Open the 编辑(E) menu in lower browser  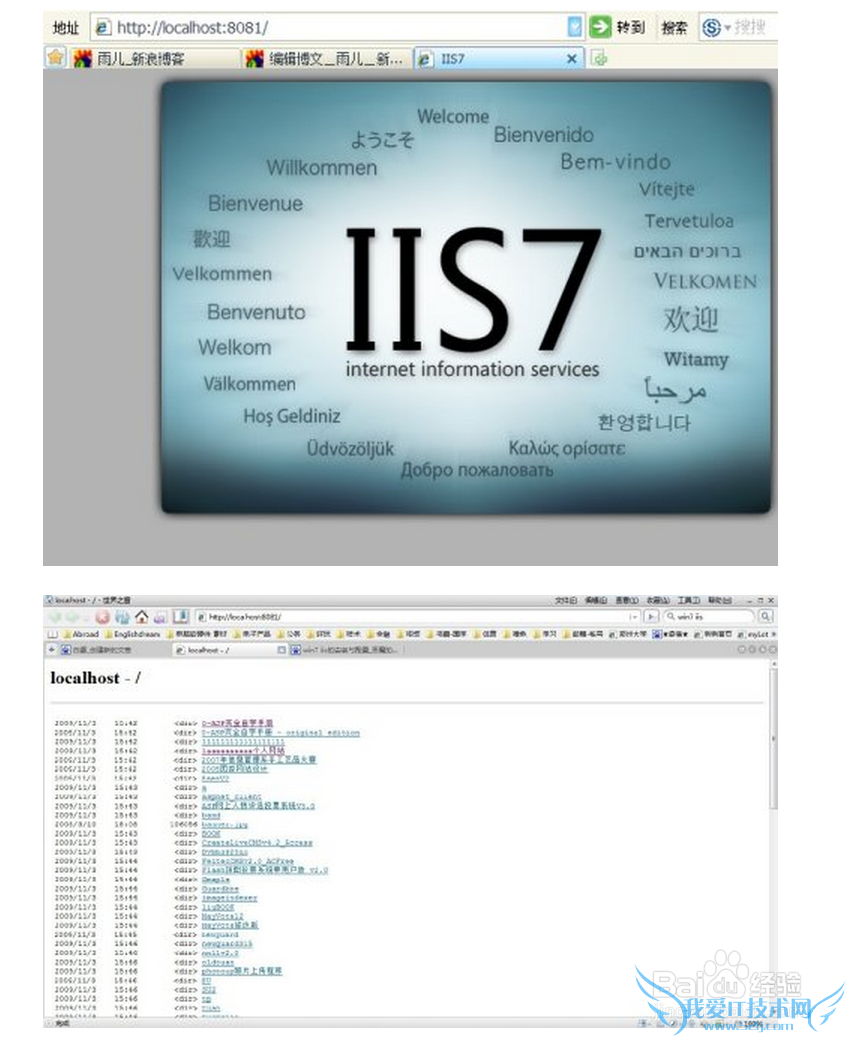pos(595,600)
